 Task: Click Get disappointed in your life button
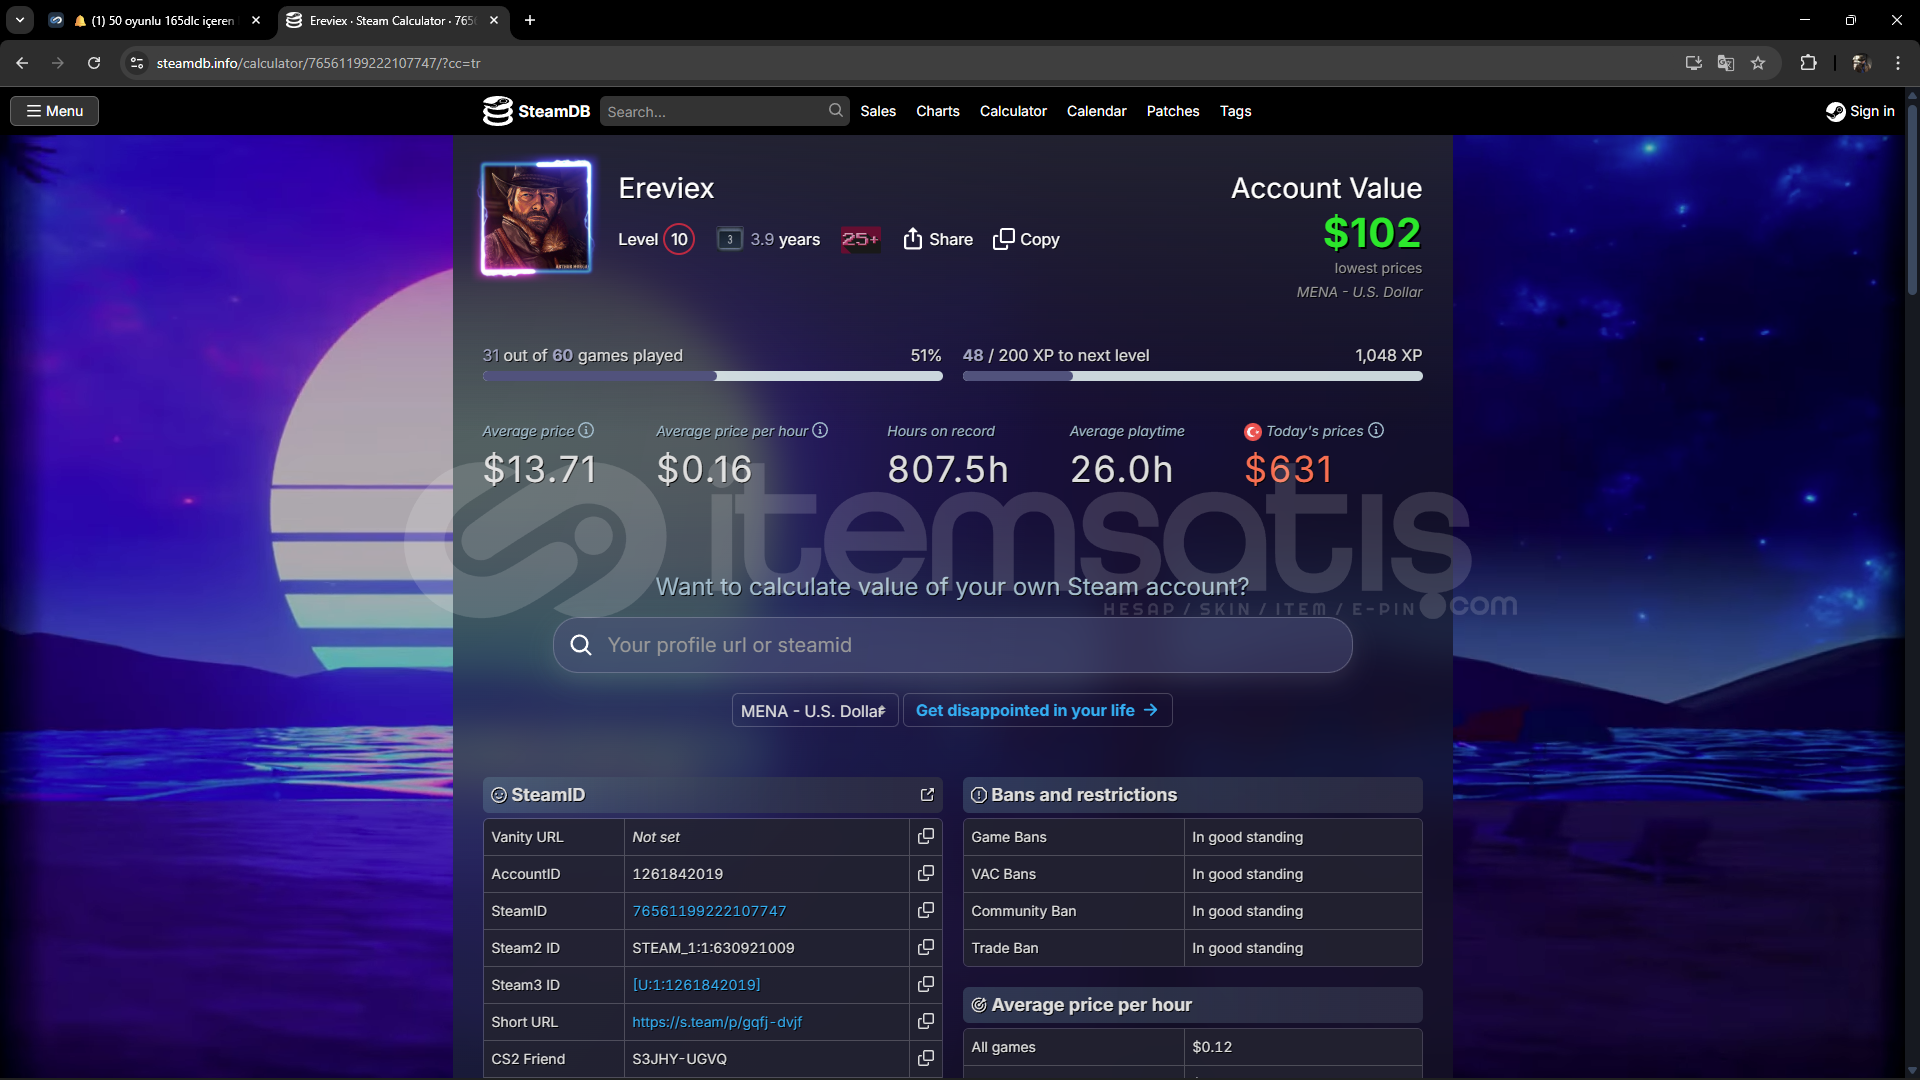[x=1036, y=710]
